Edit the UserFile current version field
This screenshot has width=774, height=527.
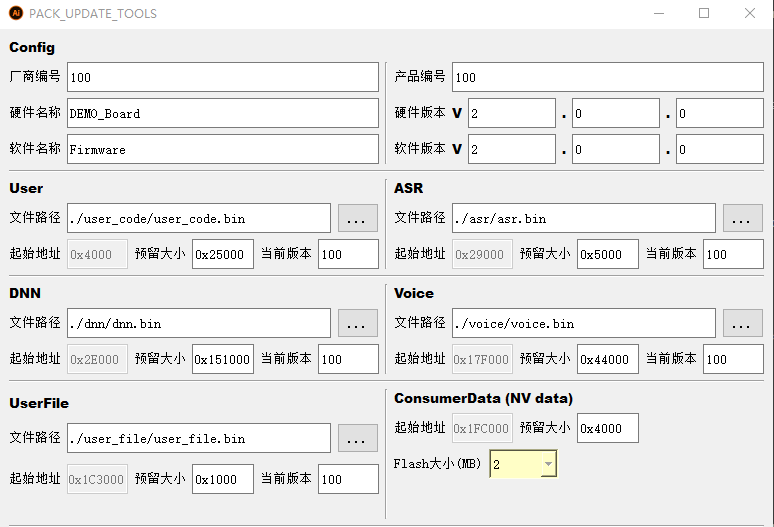348,479
